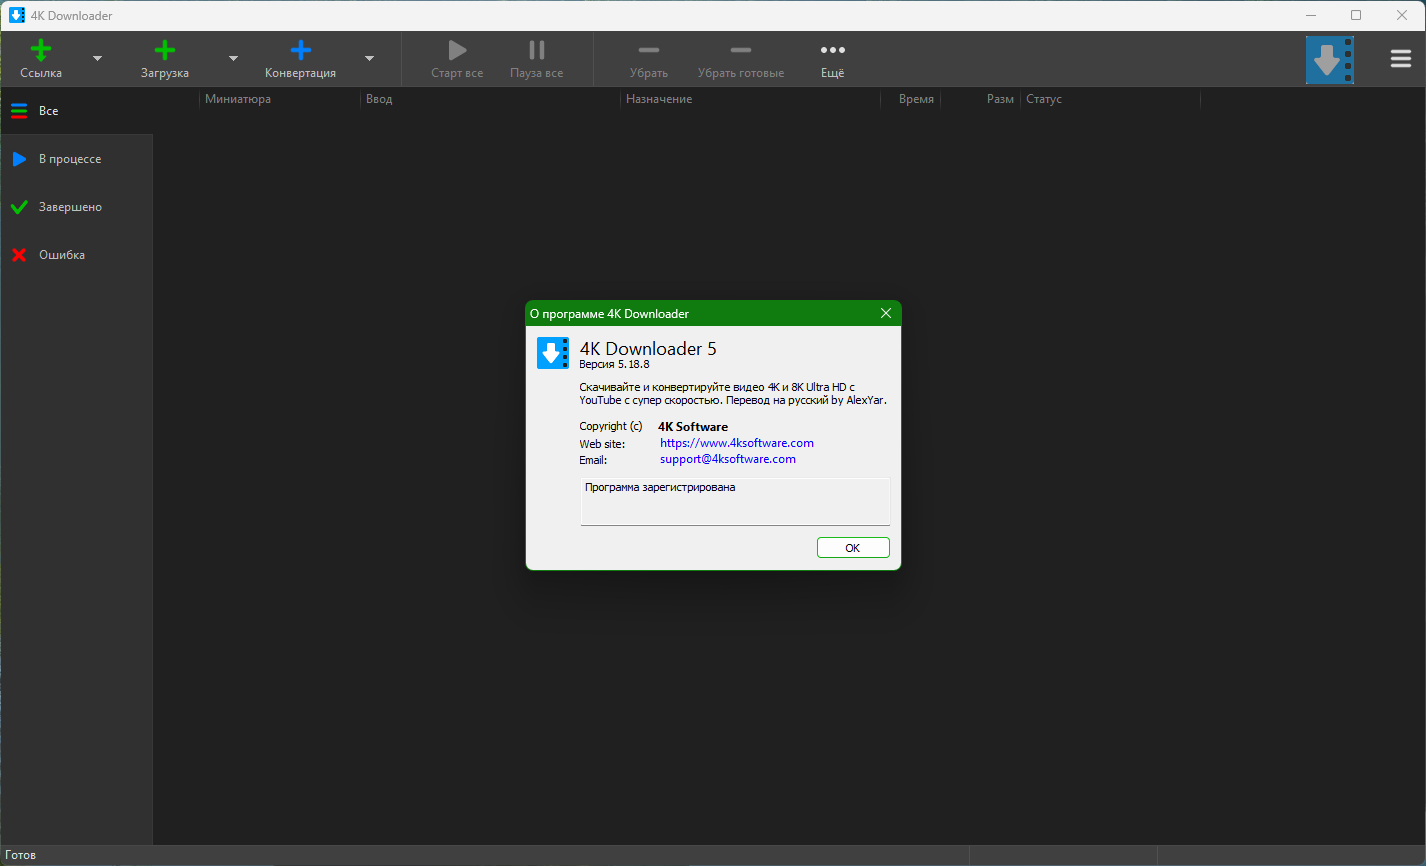Show the Ошибка downloads filter
Viewport: 1426px width, 866px height.
click(61, 255)
